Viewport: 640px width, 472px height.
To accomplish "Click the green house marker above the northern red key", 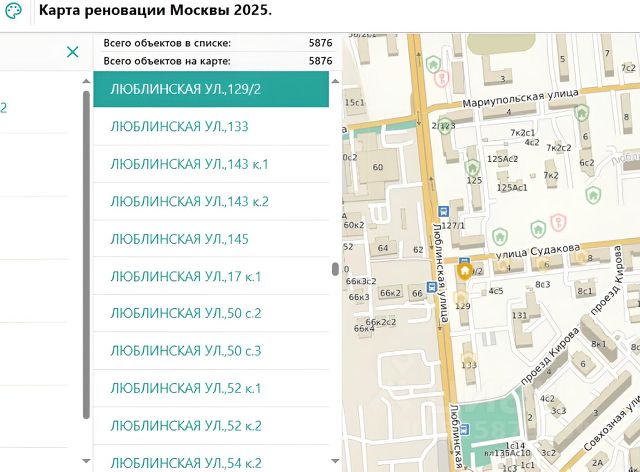I will point(433,64).
